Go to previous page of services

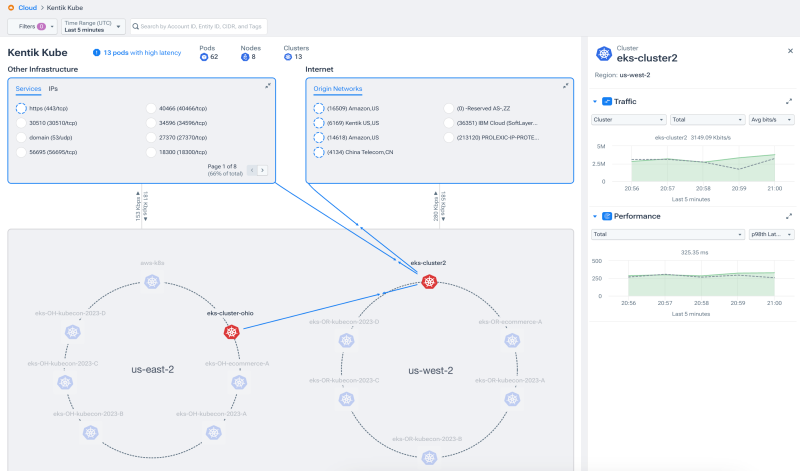pos(252,170)
